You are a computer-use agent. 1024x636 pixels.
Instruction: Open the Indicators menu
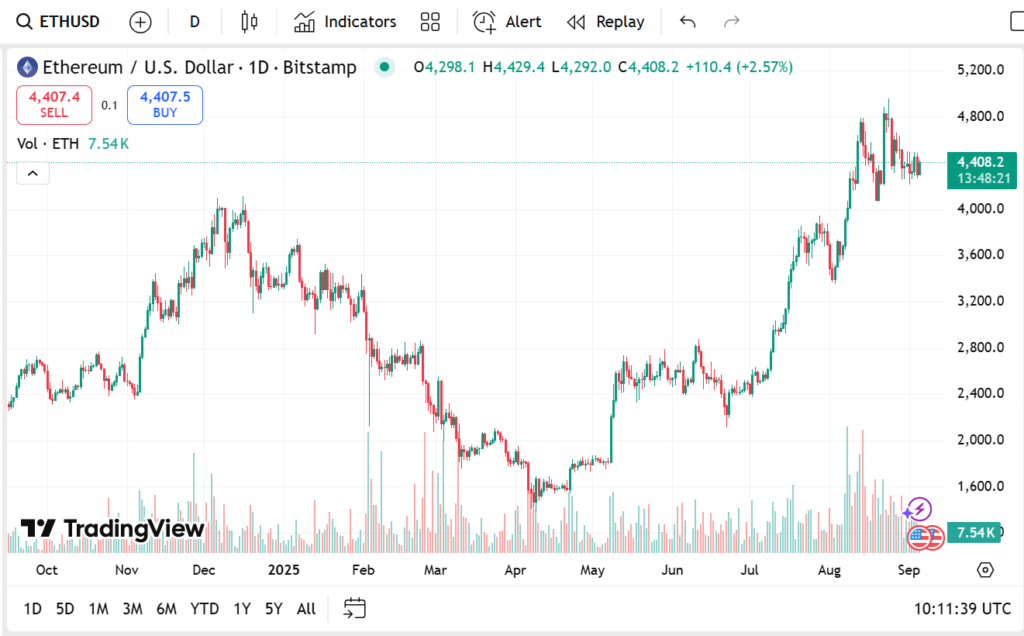click(x=345, y=22)
